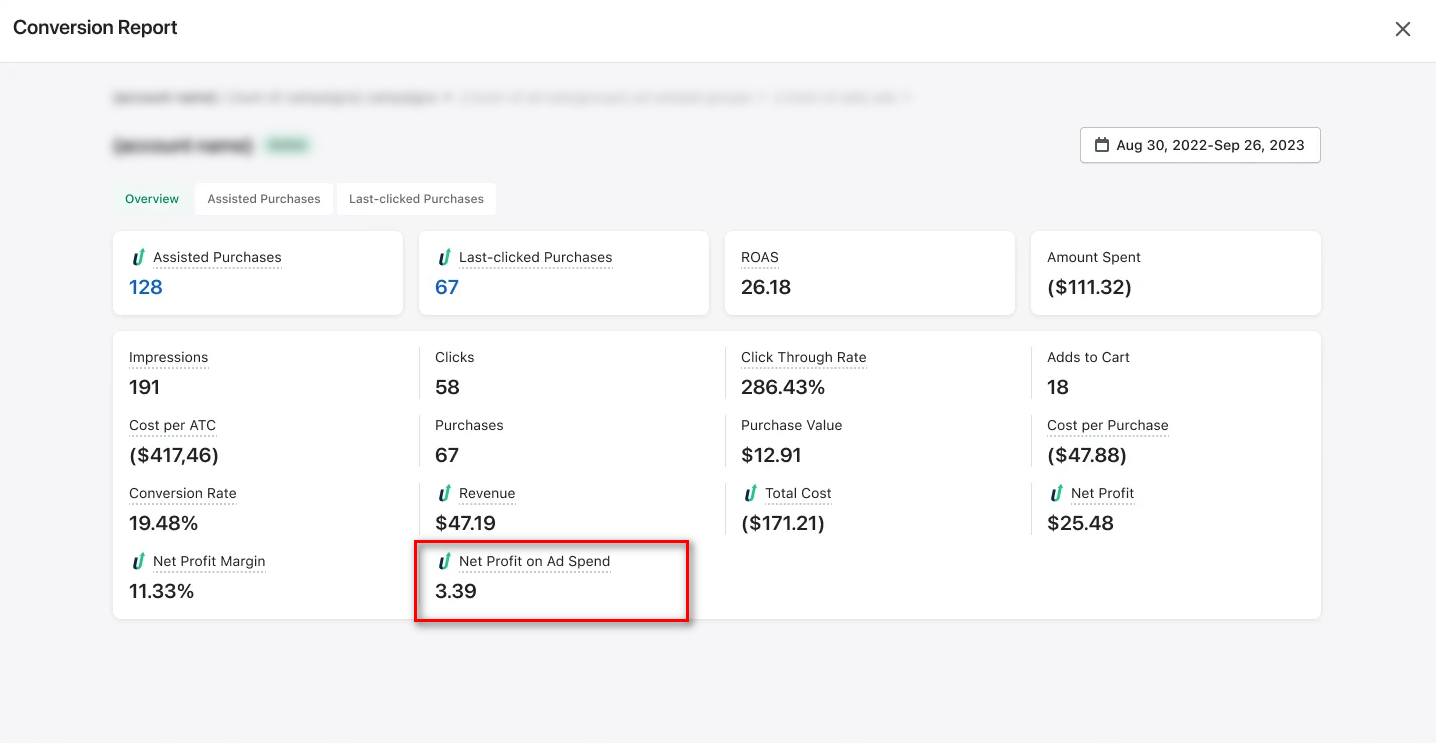
Task: Click the trend icon beside Assisted Purchases
Action: click(138, 256)
